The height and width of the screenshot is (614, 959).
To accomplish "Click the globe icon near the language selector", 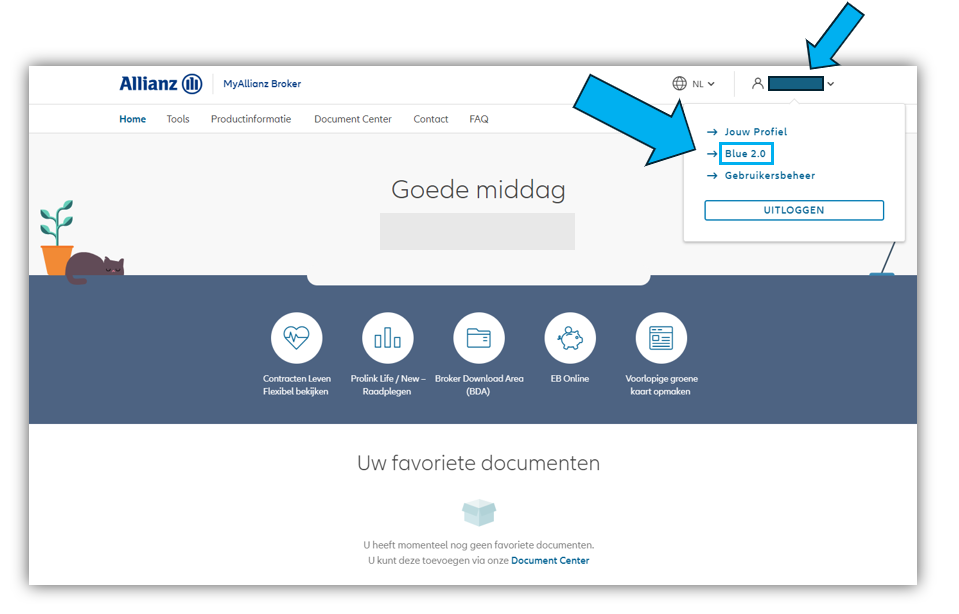I will tap(678, 83).
